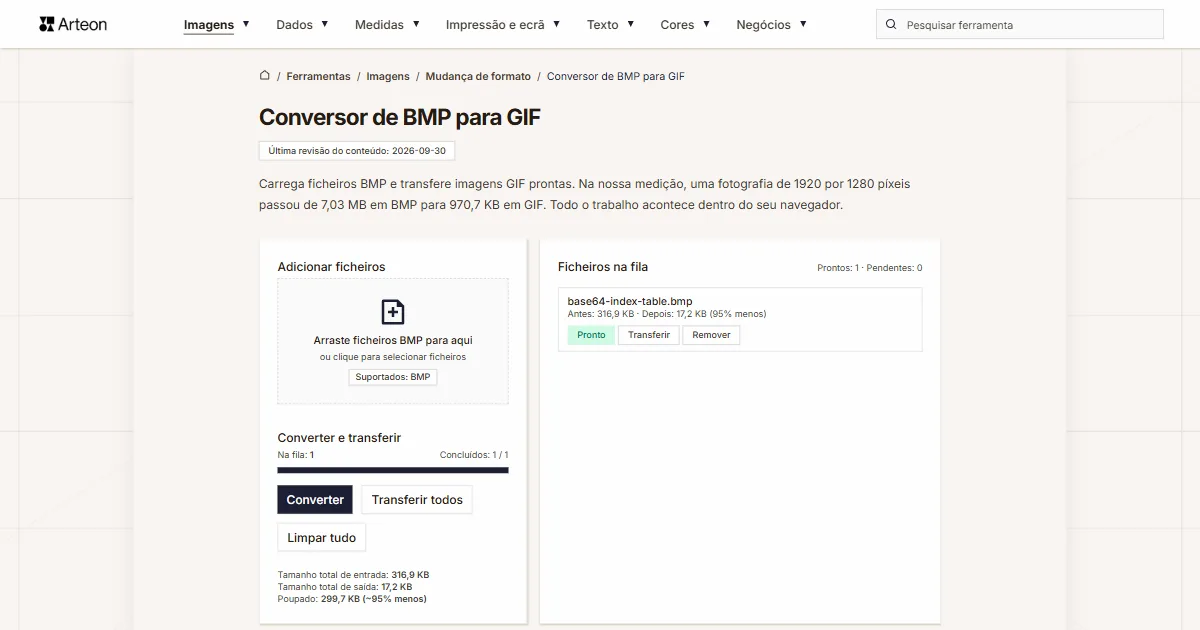Transfer base64-index-table.bmp with Transferir button

click(649, 335)
